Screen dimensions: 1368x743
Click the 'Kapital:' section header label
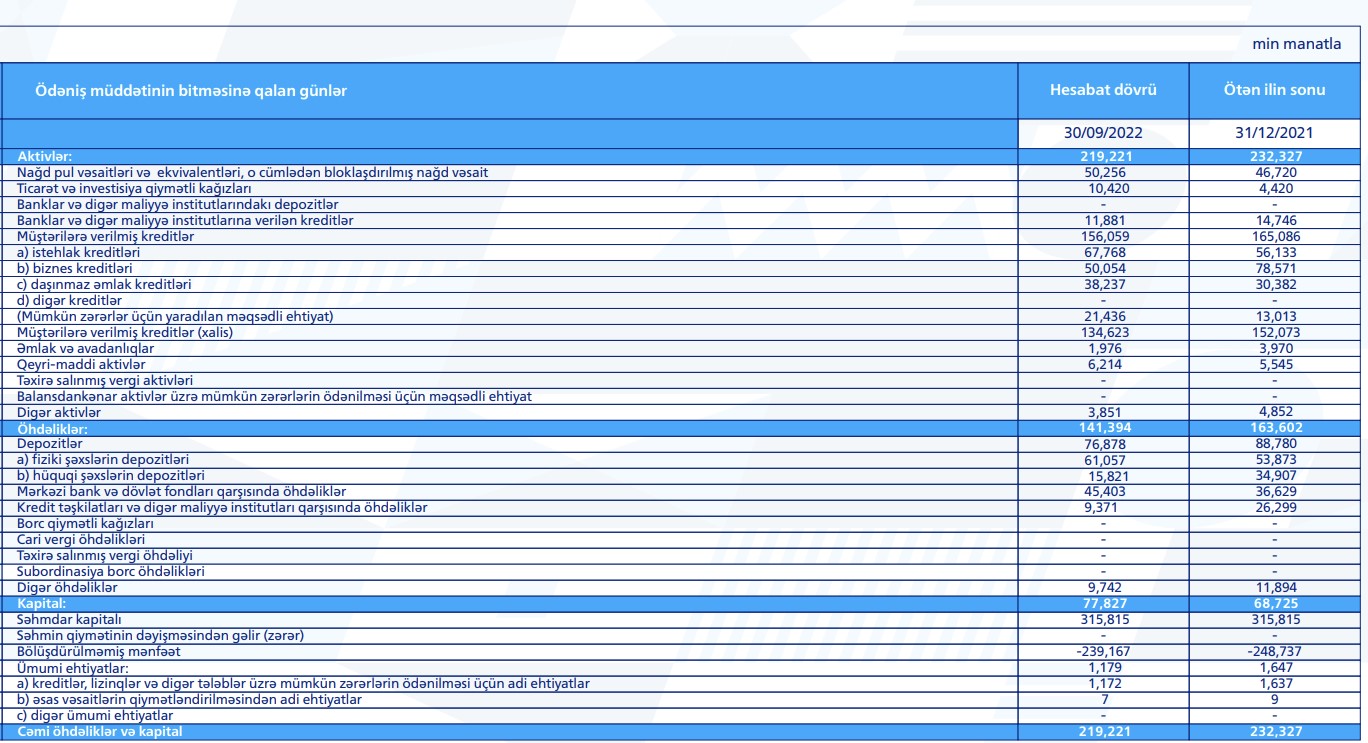pyautogui.click(x=42, y=605)
